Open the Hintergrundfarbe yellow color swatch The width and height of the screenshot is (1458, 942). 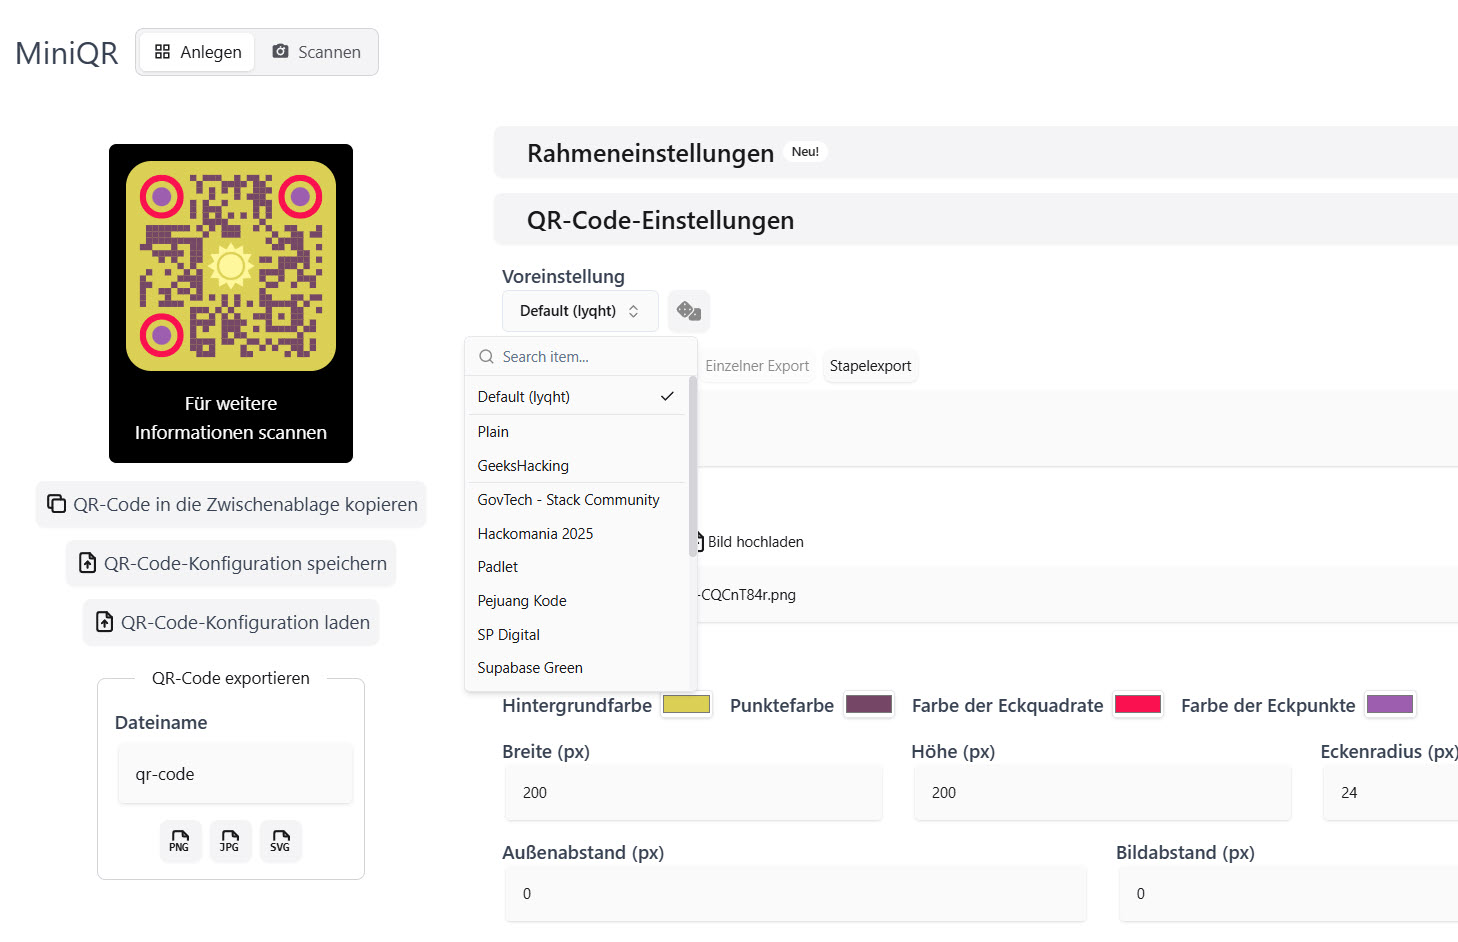pyautogui.click(x=686, y=705)
